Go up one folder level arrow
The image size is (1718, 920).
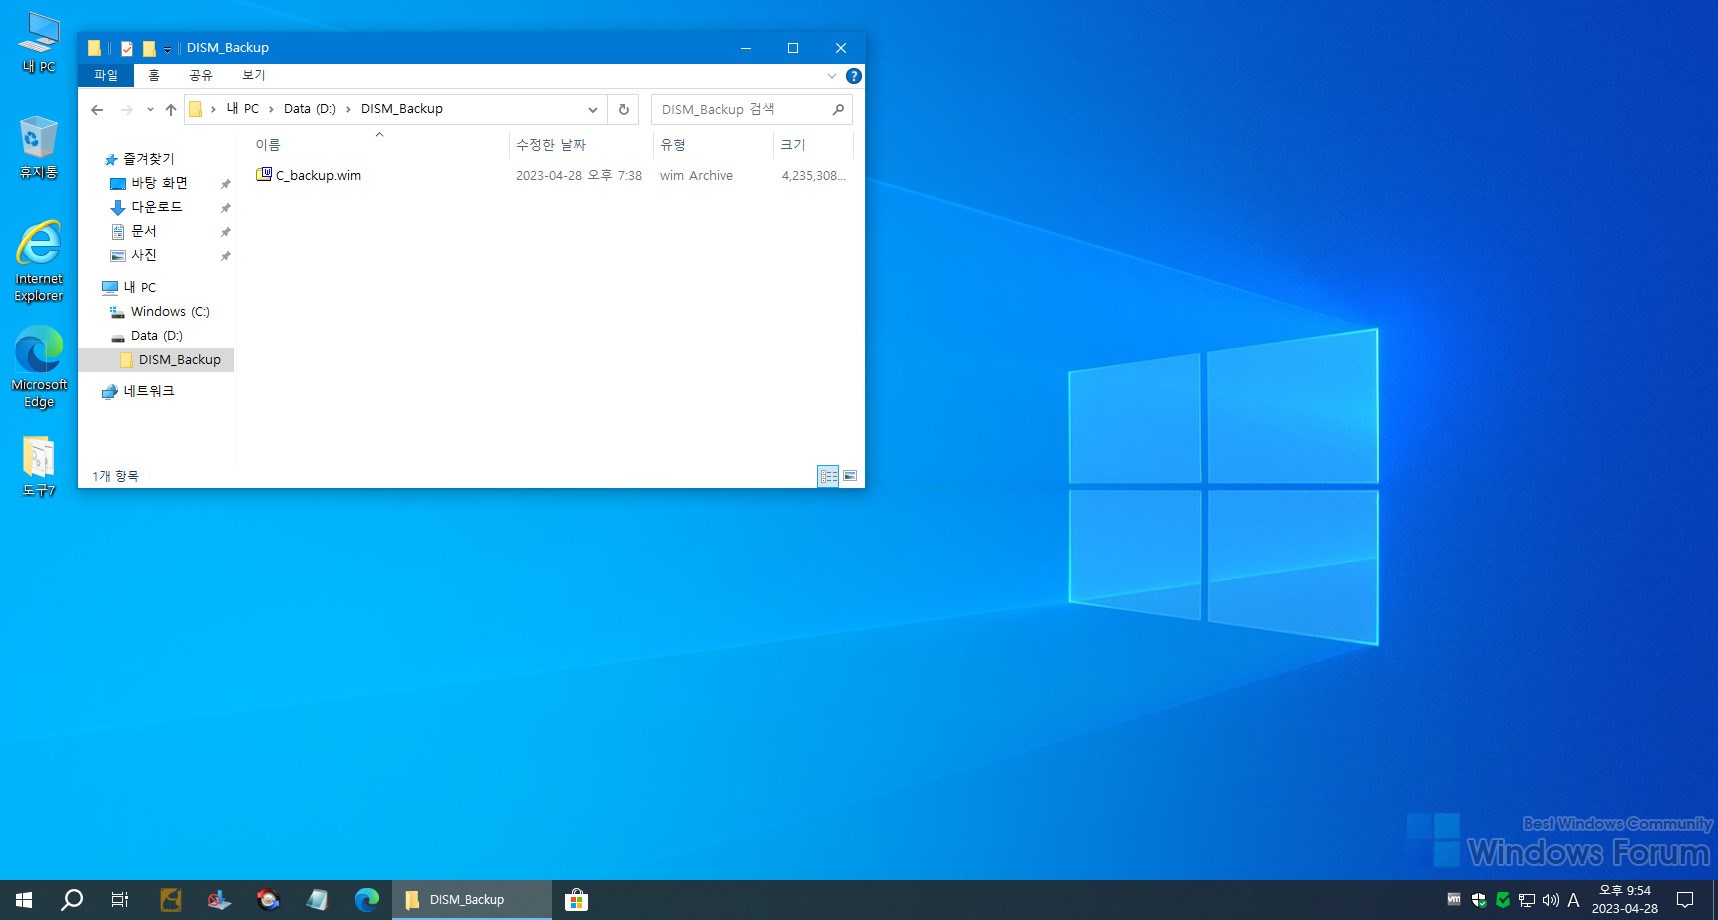point(171,110)
